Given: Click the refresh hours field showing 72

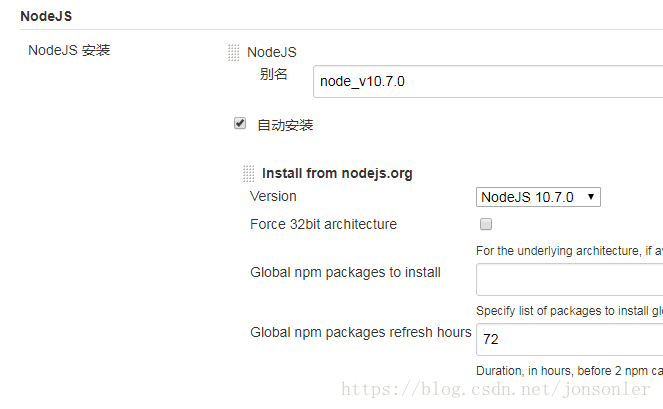Looking at the screenshot, I should click(x=569, y=339).
